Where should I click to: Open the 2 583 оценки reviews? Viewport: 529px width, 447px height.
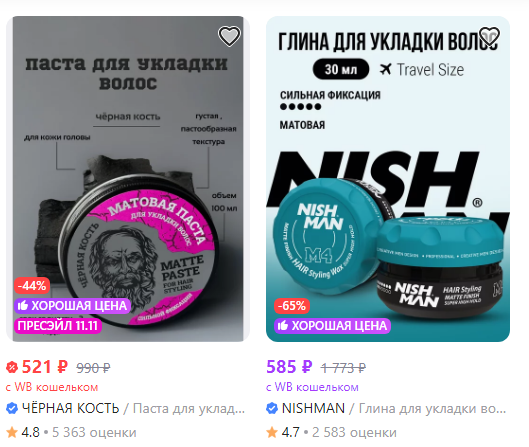[x=354, y=432]
